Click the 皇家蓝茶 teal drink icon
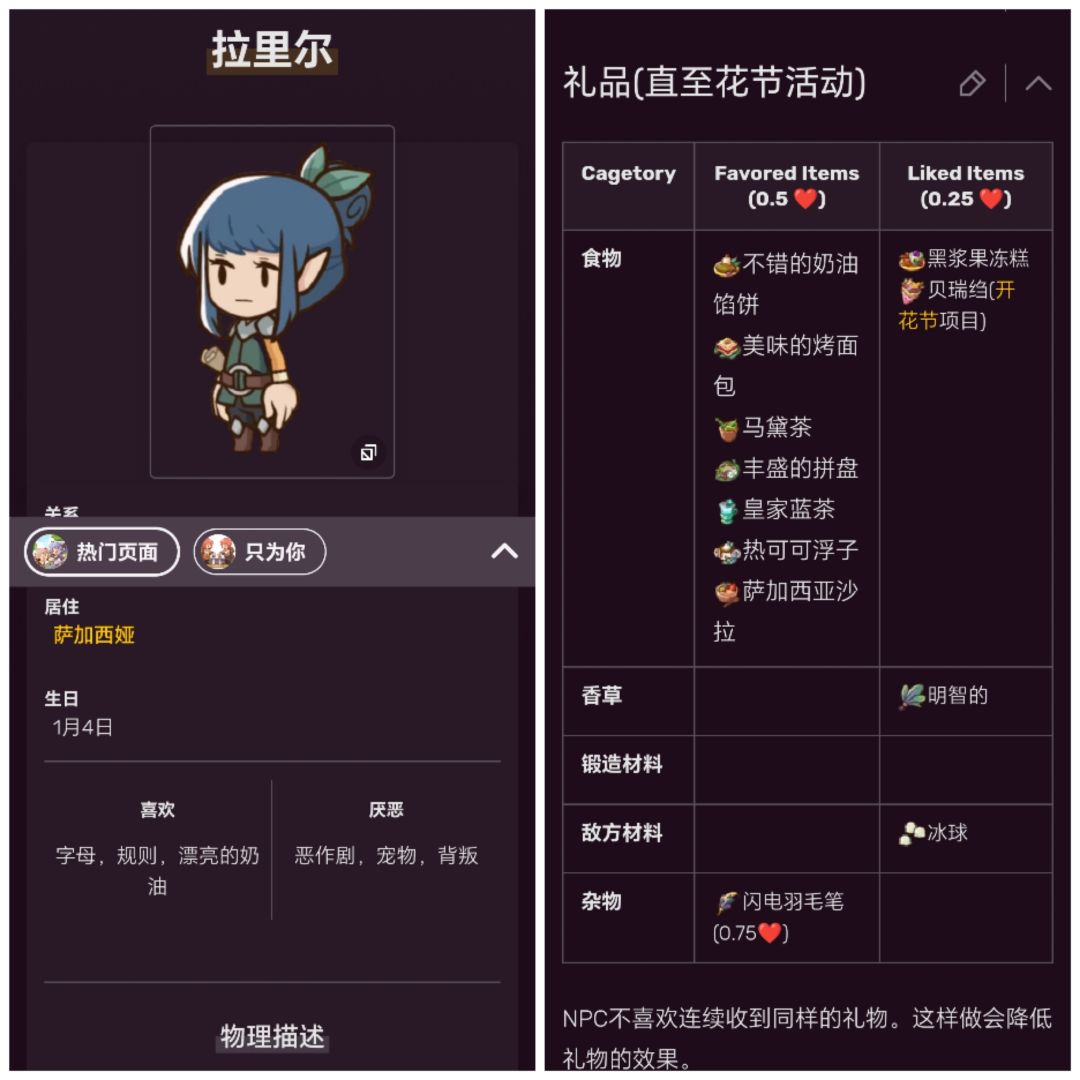 tap(727, 511)
